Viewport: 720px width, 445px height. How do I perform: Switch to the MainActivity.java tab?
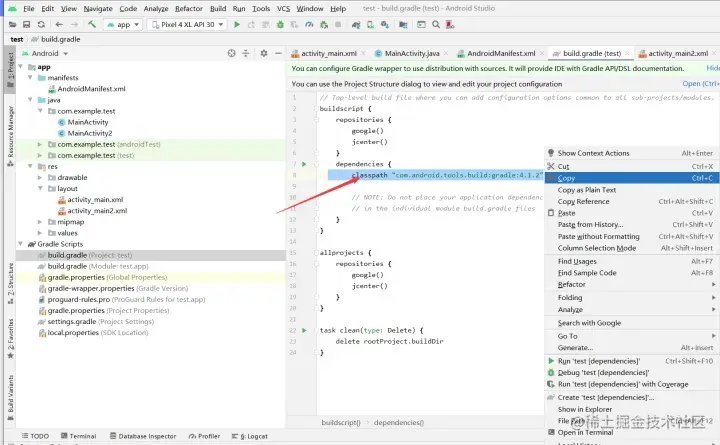pos(411,53)
